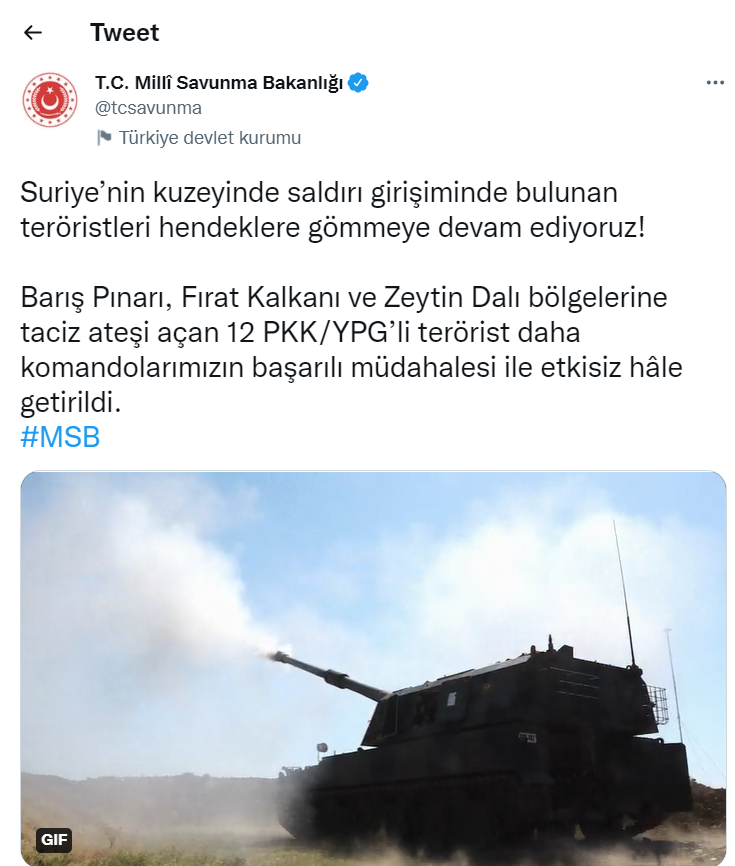The height and width of the screenshot is (866, 735).
Task: Click the tweet text about Suriye'nin kuzeyinde
Action: point(332,210)
